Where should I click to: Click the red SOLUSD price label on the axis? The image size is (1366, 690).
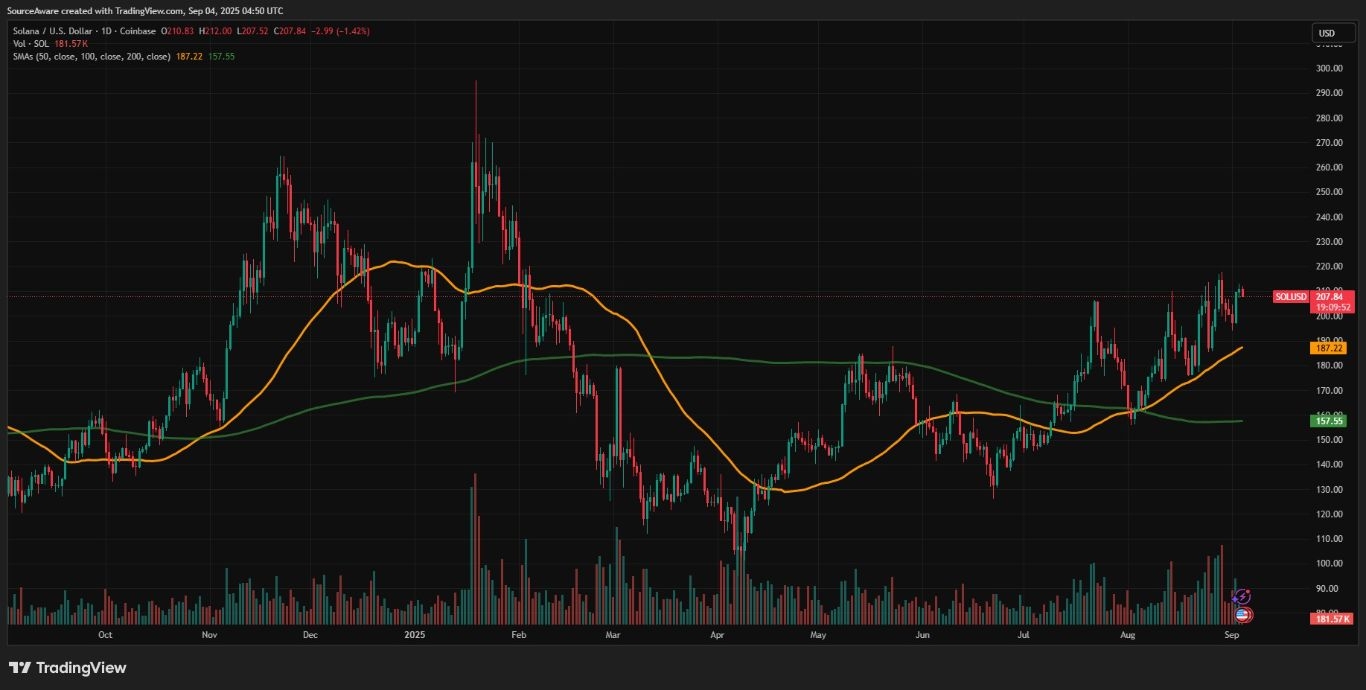(x=1293, y=297)
